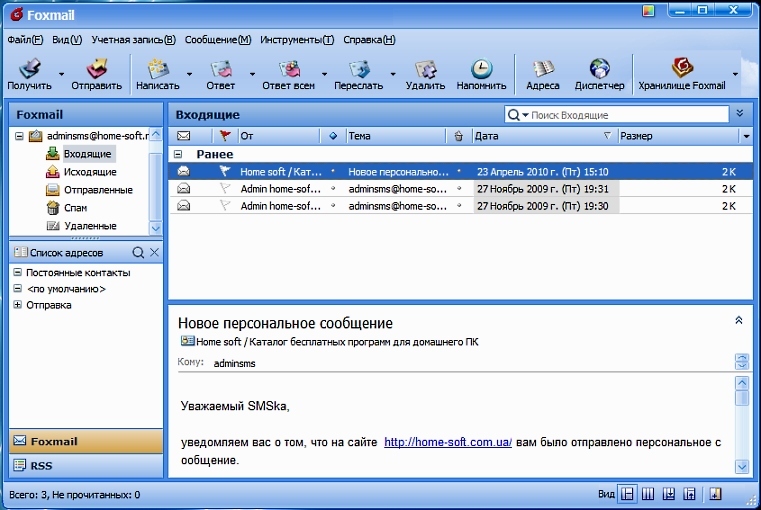Switch to the RSS tab
The width and height of the screenshot is (761, 510).
[85, 466]
